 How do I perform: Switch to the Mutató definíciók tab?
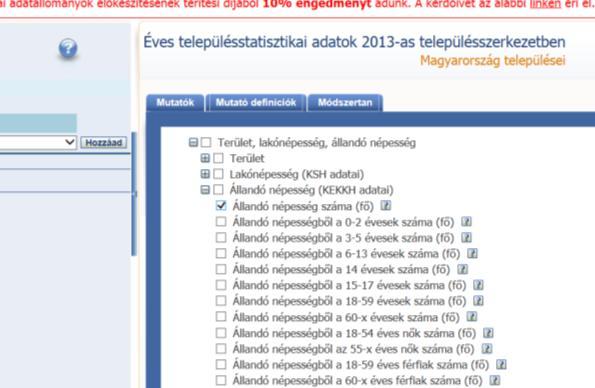(x=256, y=103)
